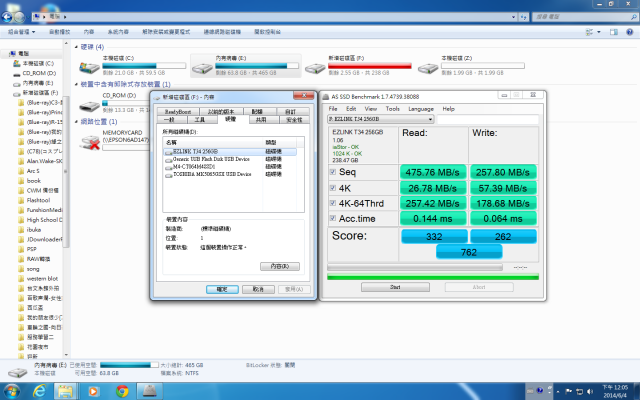The height and width of the screenshot is (400, 640).
Task: Select TOSHIBA MK5065GSX USB Device row
Action: (x=229, y=174)
